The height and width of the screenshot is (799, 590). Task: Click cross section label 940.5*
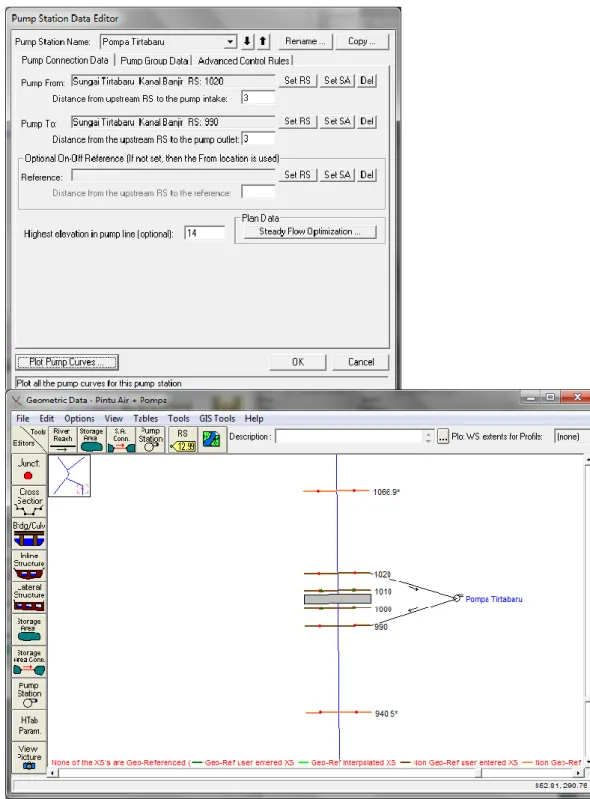click(x=386, y=714)
